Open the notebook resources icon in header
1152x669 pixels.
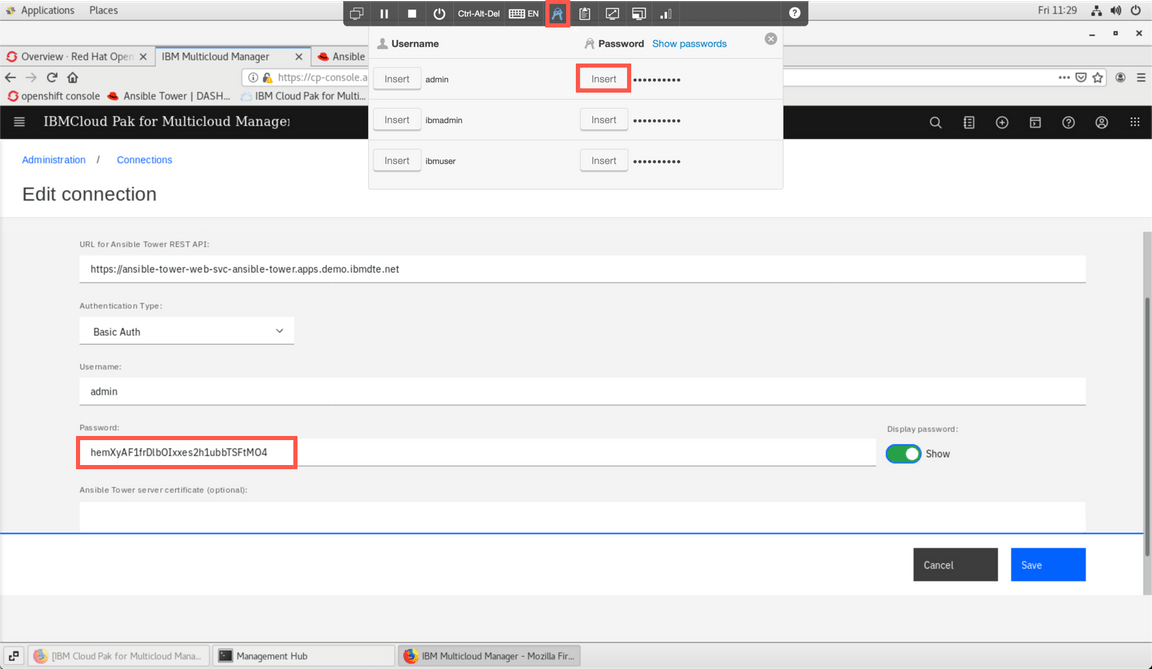coord(969,123)
